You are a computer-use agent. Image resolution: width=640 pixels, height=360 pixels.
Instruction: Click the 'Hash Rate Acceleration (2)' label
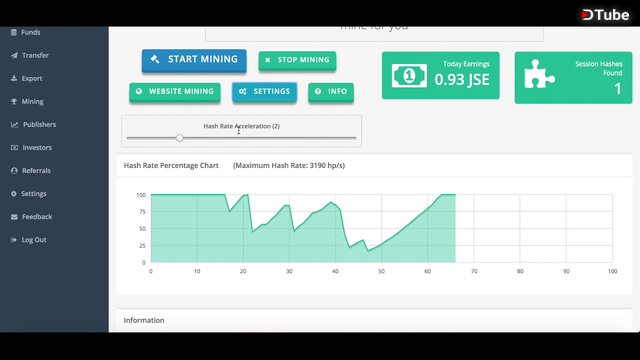pos(242,126)
